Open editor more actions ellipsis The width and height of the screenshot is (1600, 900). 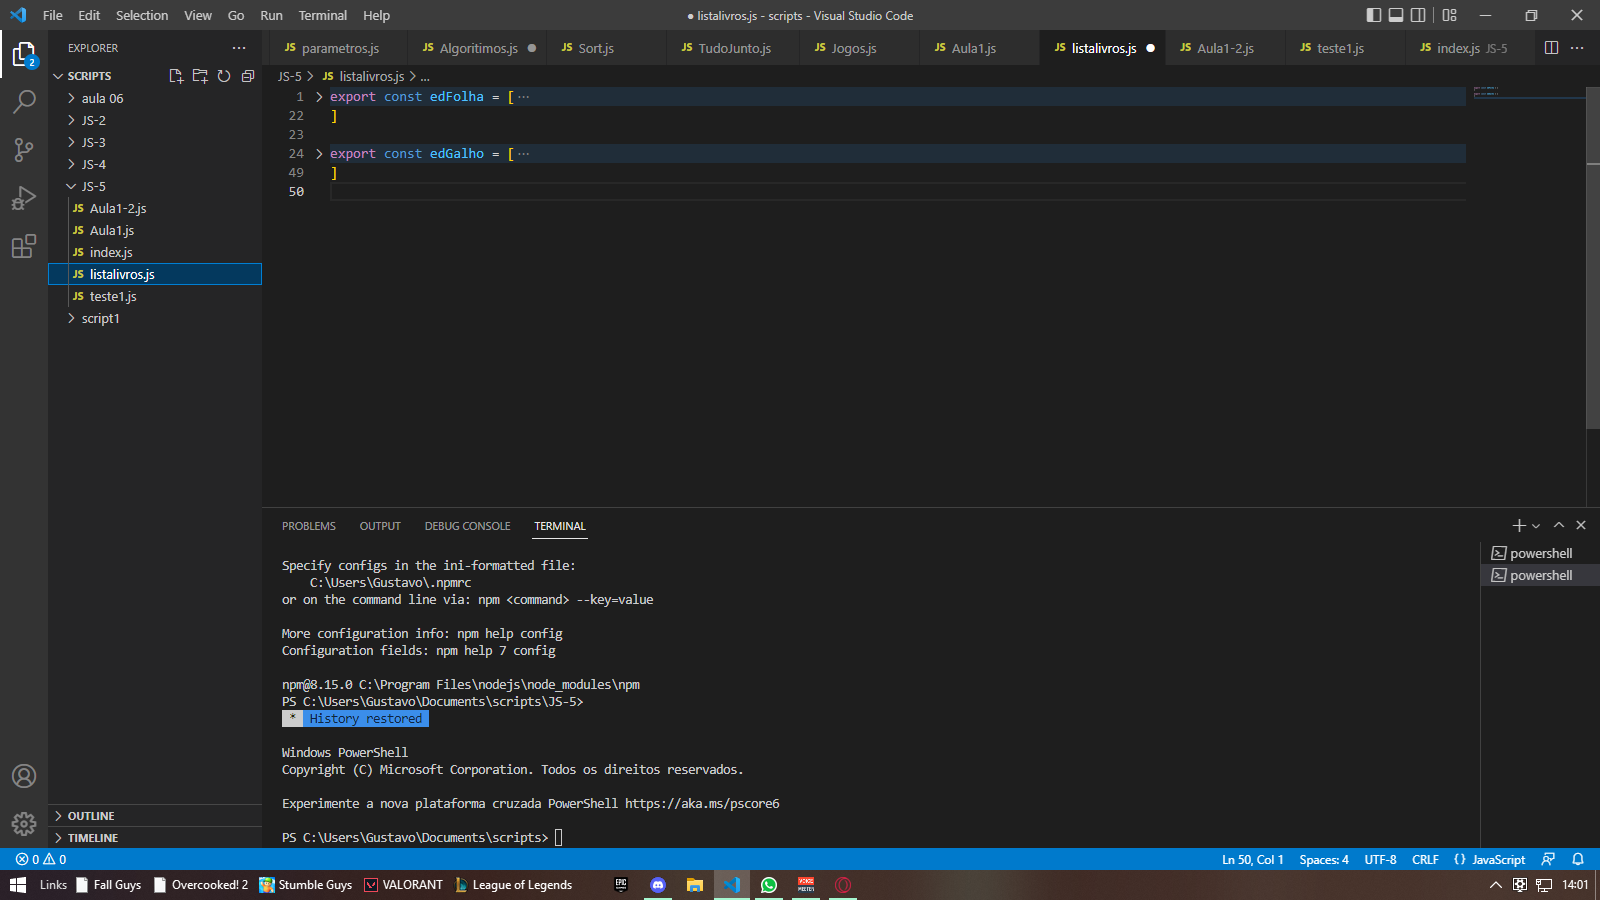tap(1577, 48)
